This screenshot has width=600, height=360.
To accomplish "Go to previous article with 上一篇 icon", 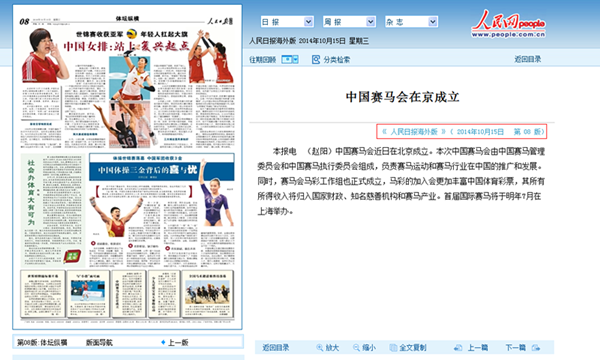I will pyautogui.click(x=458, y=347).
